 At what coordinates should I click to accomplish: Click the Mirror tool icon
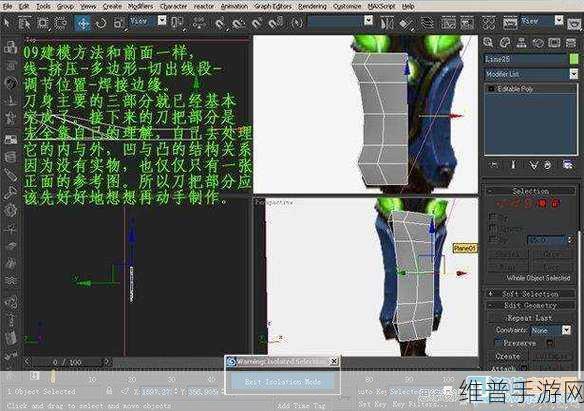[x=387, y=23]
